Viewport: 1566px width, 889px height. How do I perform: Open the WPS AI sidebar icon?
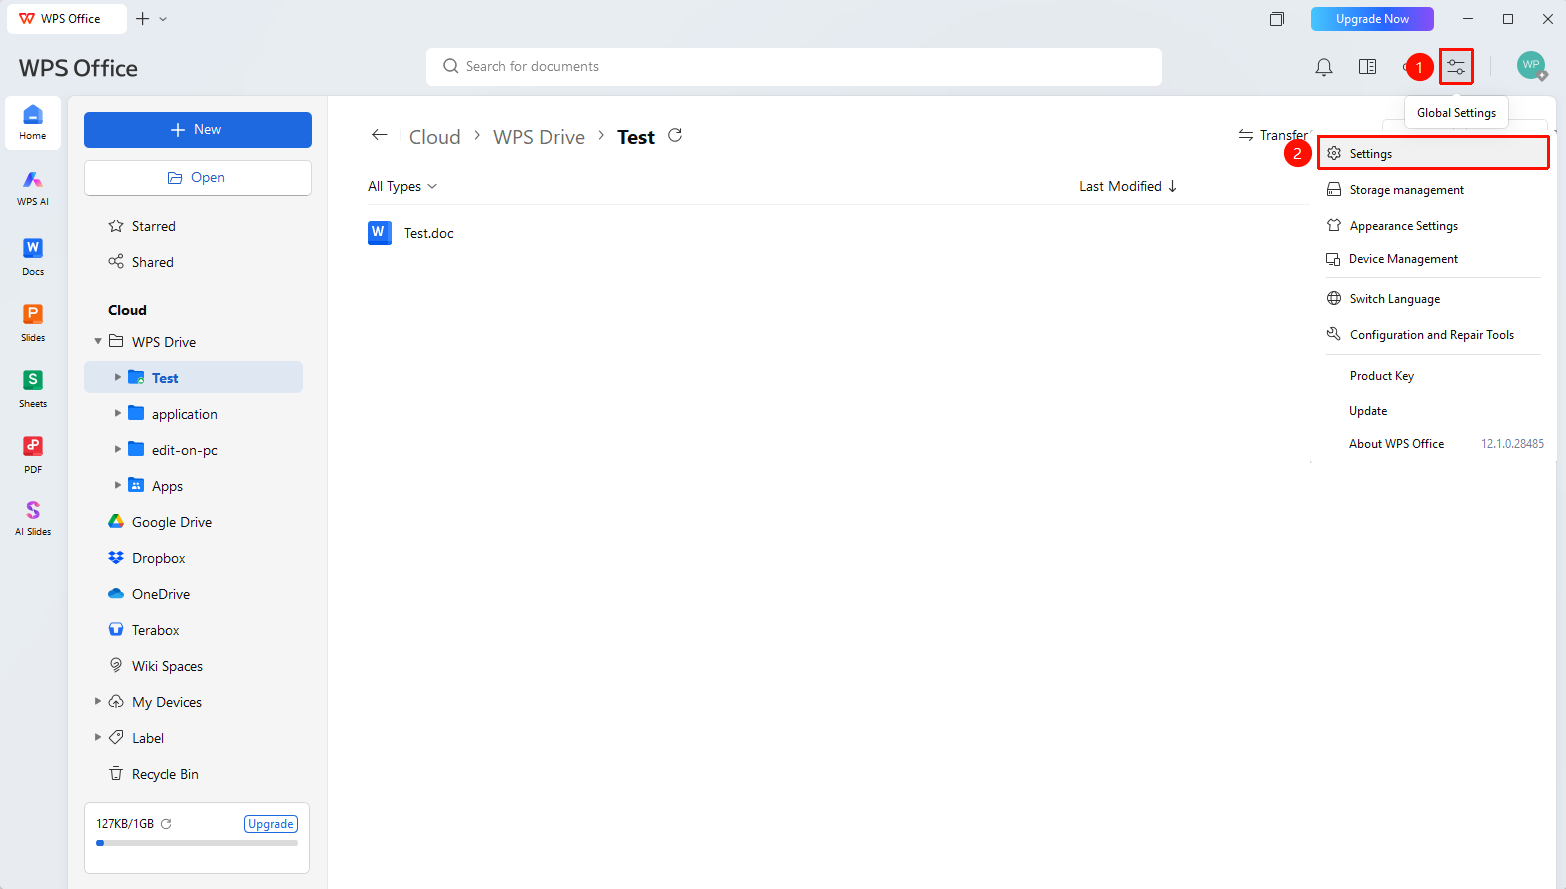point(33,187)
